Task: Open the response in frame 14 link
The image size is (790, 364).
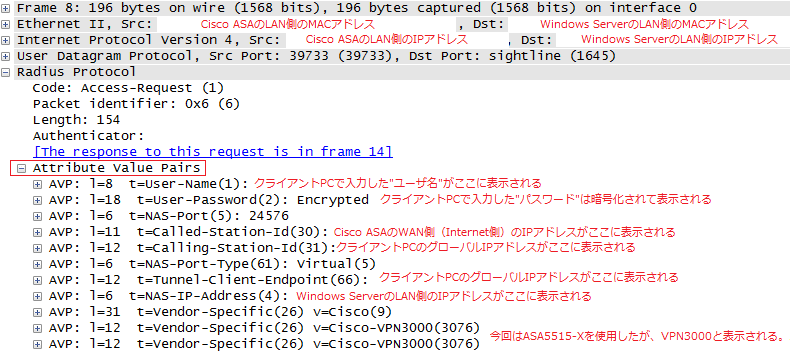Action: pyautogui.click(x=213, y=152)
